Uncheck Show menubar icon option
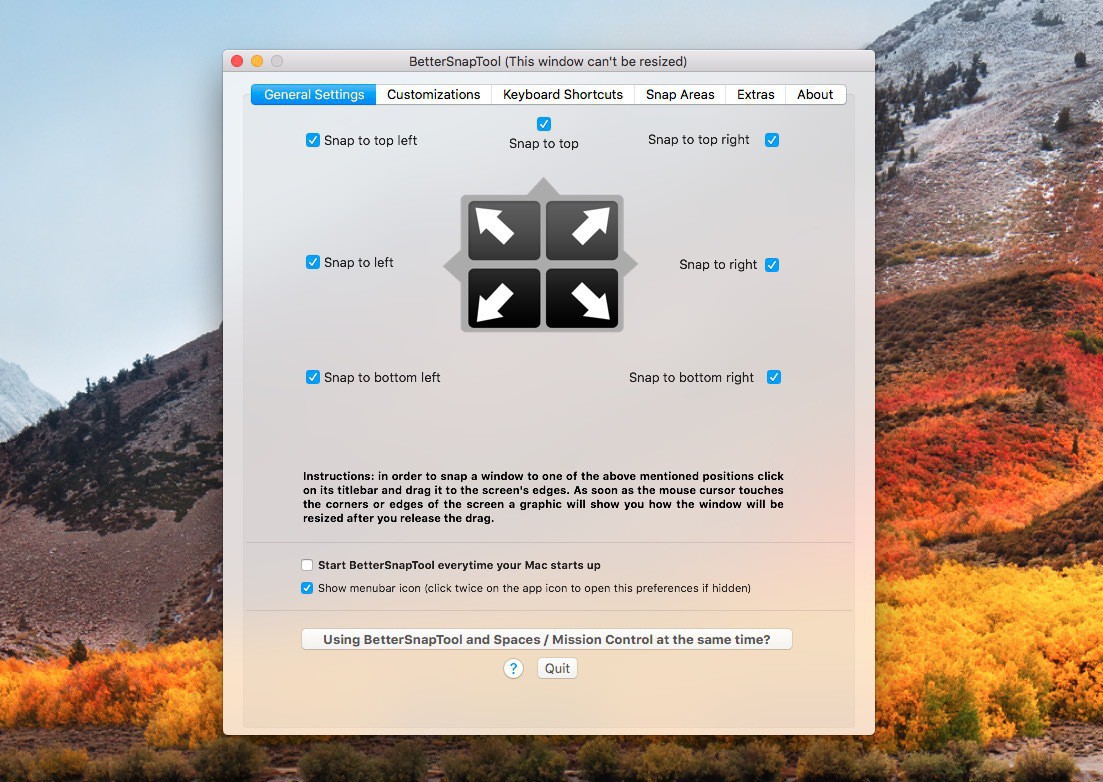The width and height of the screenshot is (1103, 782). [x=307, y=588]
